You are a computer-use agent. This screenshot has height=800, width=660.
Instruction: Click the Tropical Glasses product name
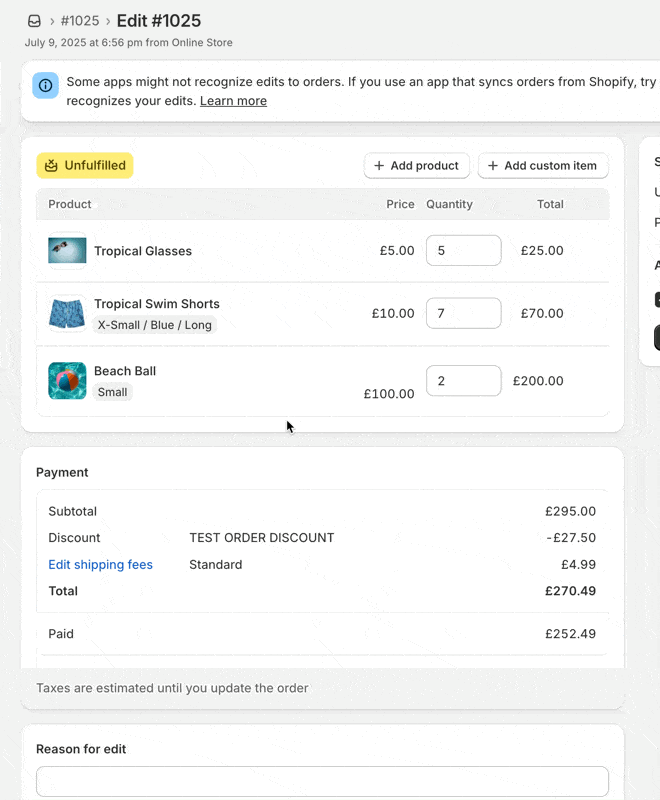point(143,251)
